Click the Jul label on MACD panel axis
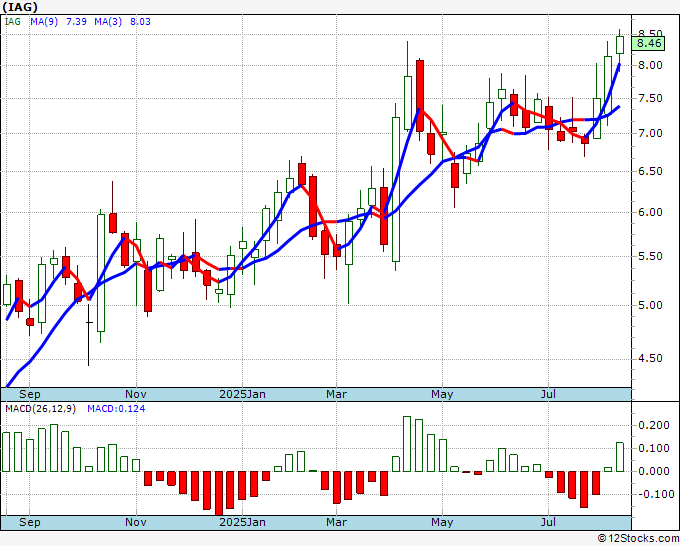The image size is (680, 546). pyautogui.click(x=549, y=522)
